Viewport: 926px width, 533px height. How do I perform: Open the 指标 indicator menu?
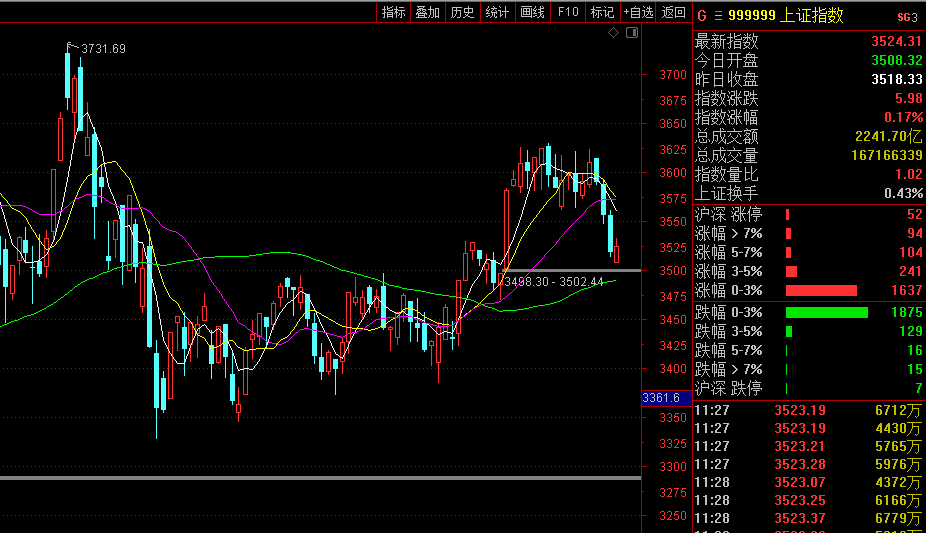[393, 12]
